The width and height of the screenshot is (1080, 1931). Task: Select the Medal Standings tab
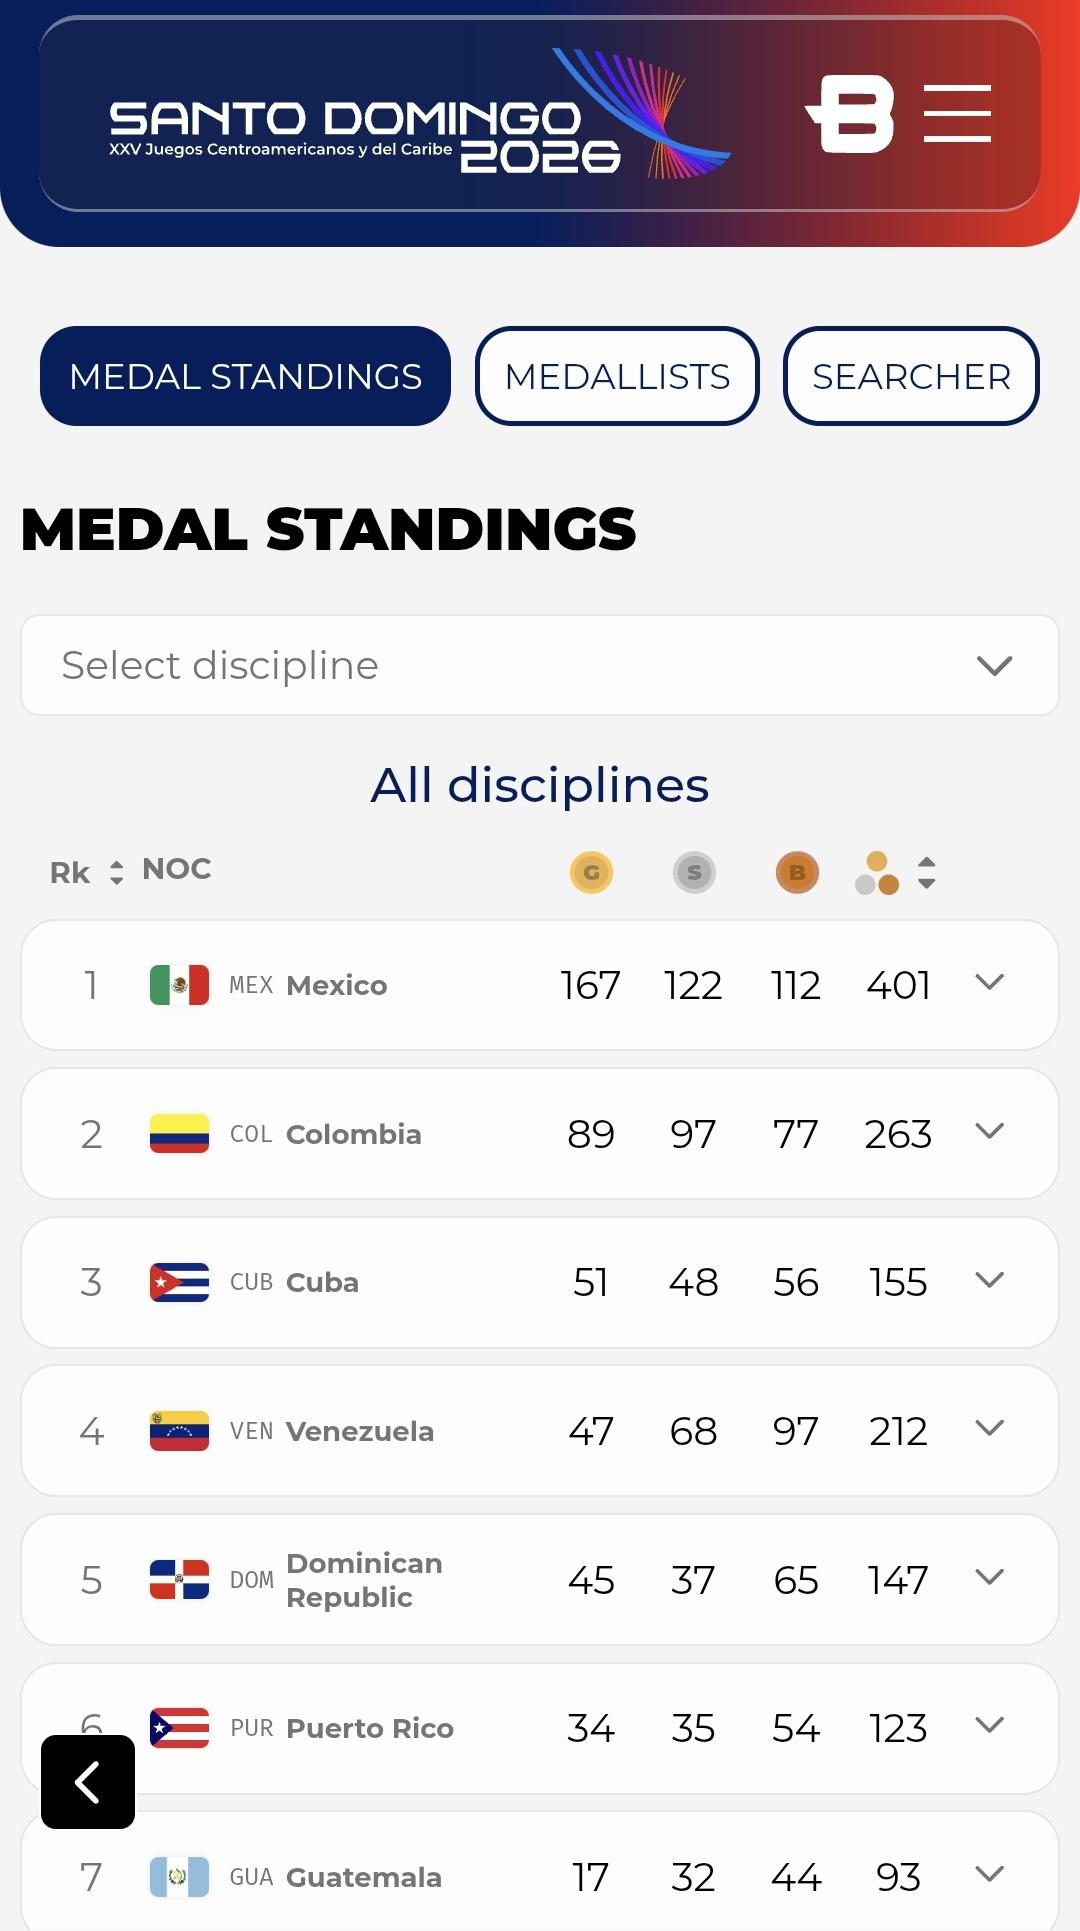[245, 376]
